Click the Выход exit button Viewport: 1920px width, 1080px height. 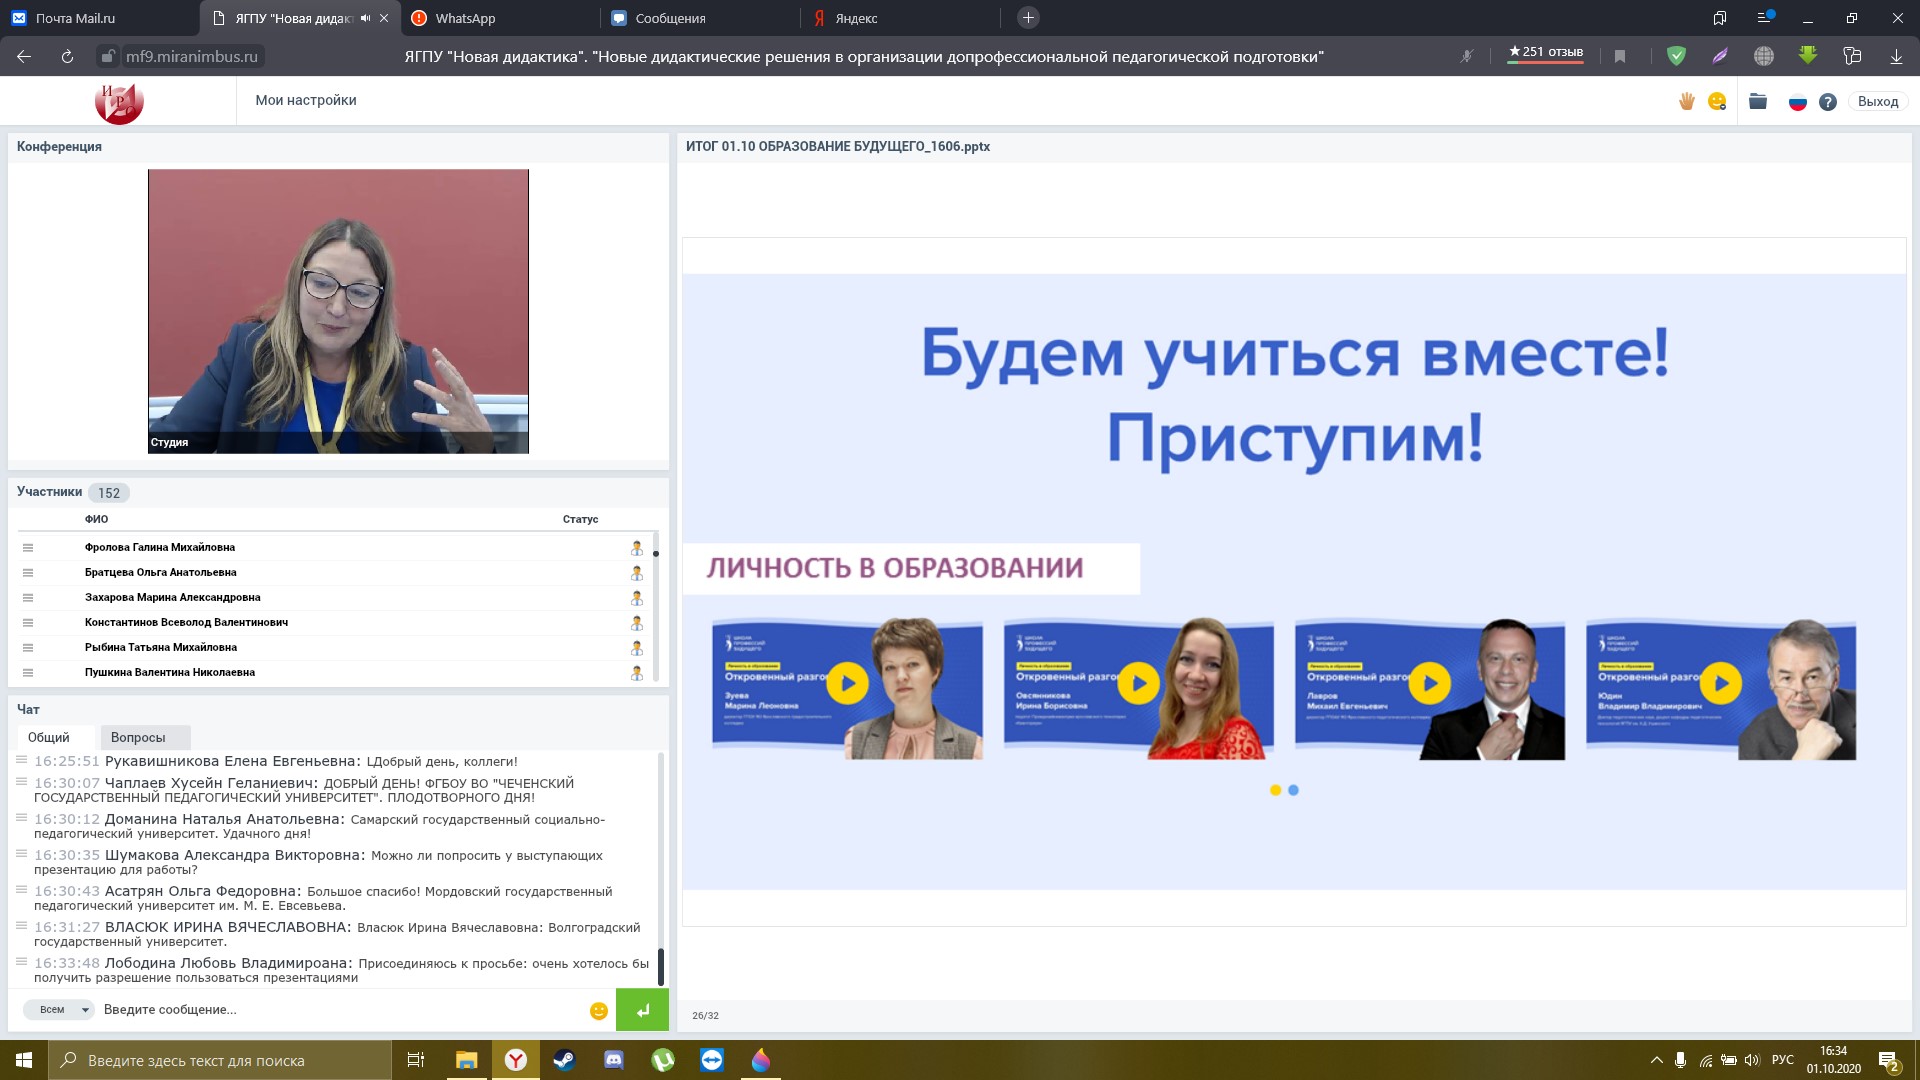pos(1877,101)
